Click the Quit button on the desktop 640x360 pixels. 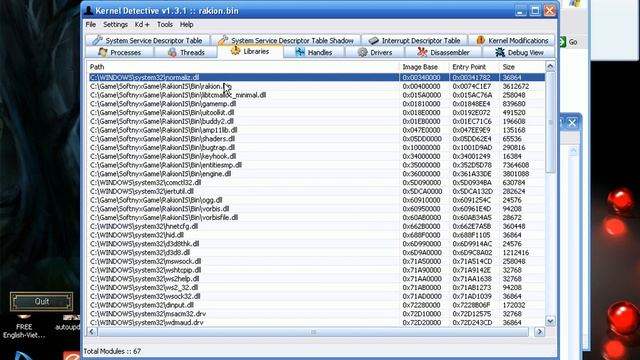point(42,302)
